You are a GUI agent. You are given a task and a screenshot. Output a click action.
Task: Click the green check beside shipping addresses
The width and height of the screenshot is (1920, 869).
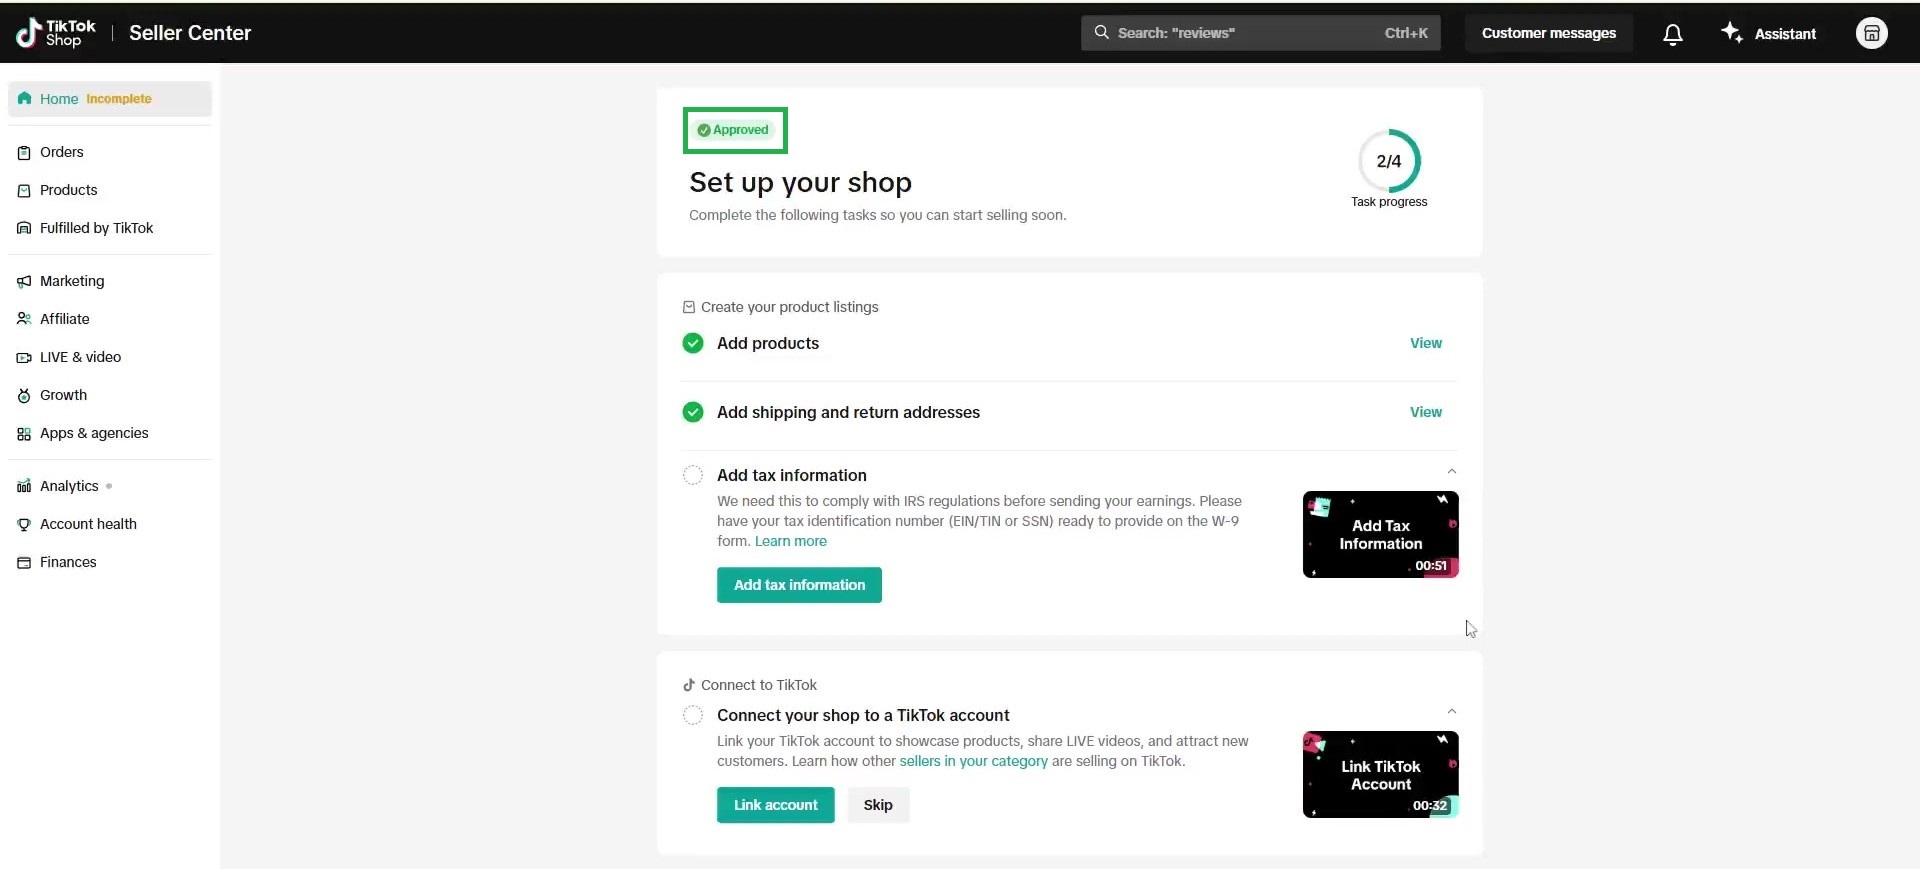(x=693, y=412)
